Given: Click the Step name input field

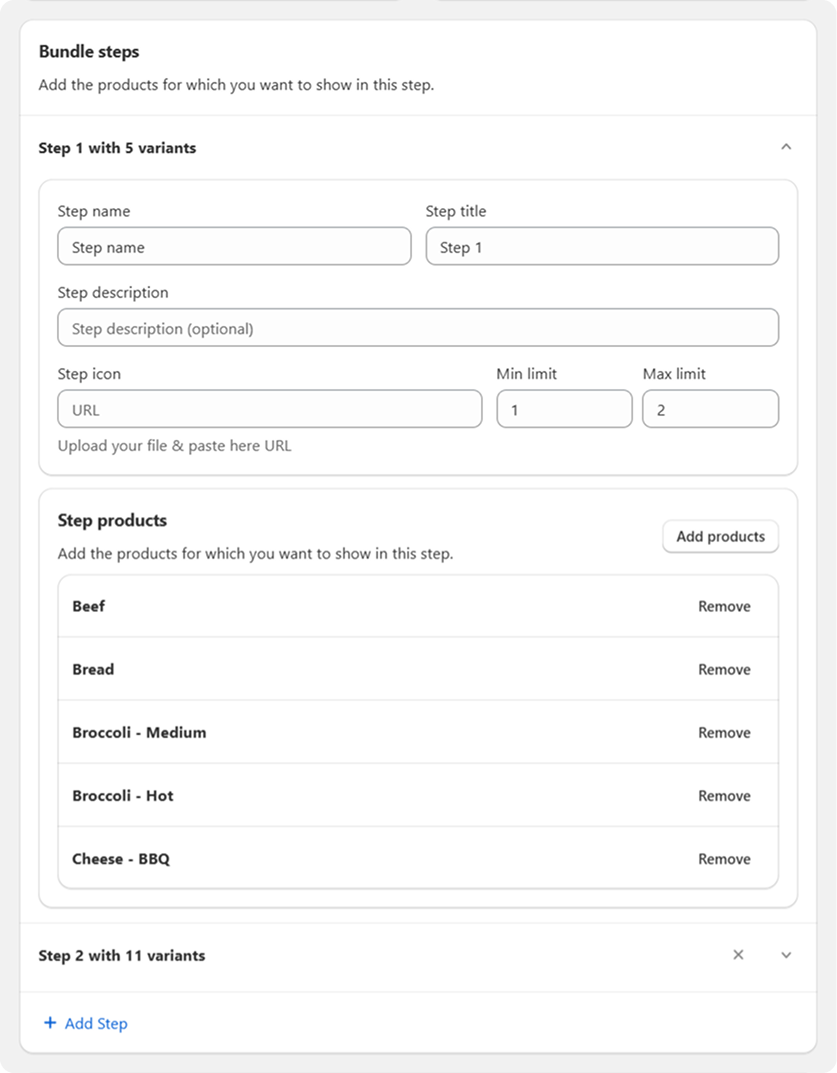Looking at the screenshot, I should [x=234, y=247].
